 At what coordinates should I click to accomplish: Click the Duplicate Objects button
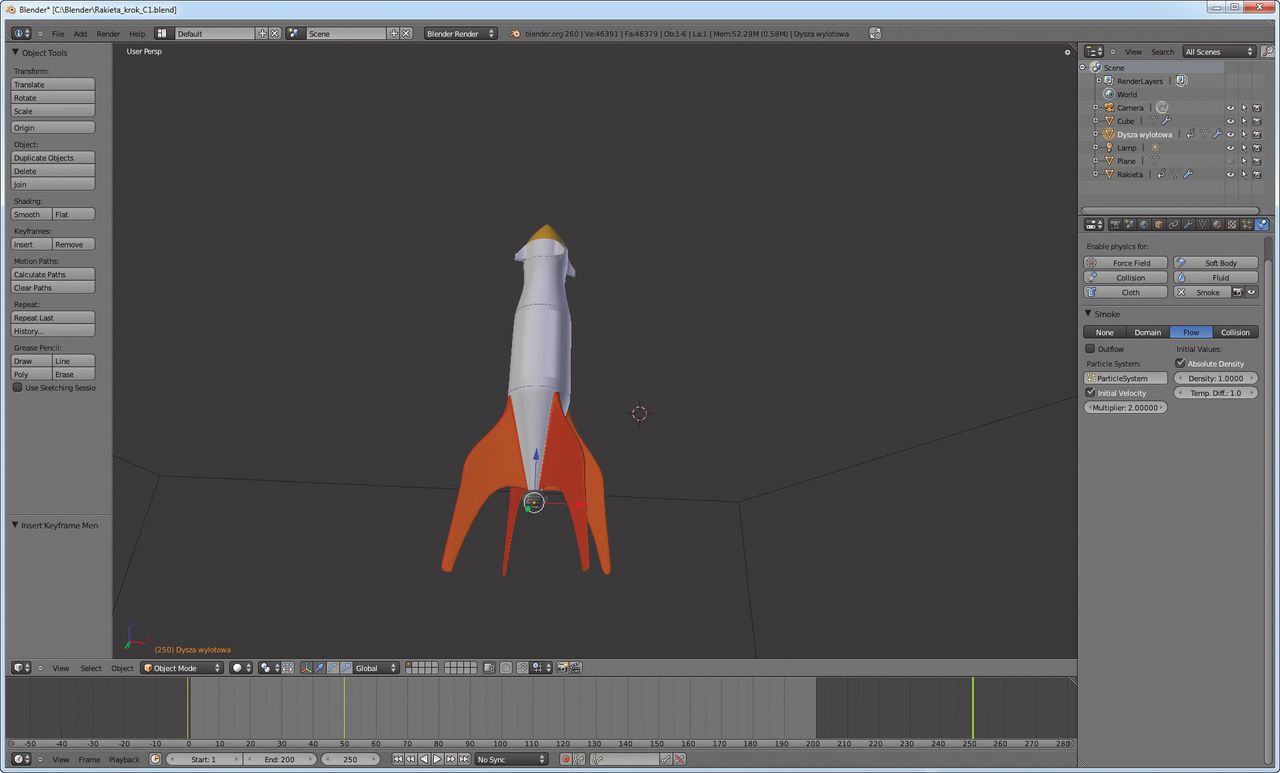coord(53,157)
